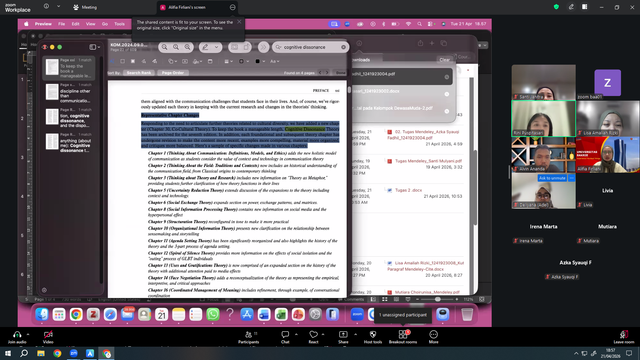Click the More button in Zoom toolbar
The width and height of the screenshot is (640, 360).
coord(433,337)
